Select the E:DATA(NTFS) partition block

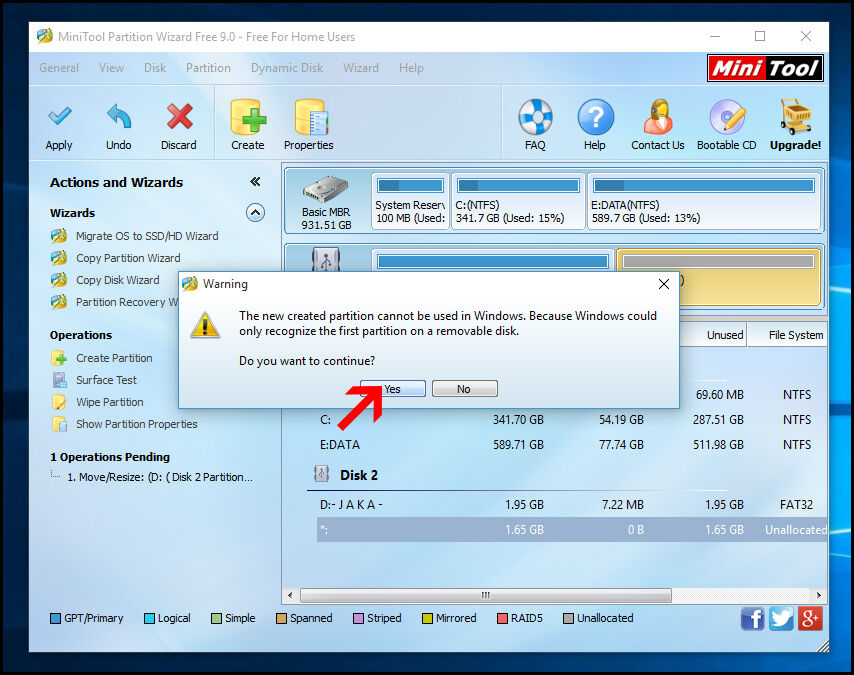pyautogui.click(x=704, y=202)
